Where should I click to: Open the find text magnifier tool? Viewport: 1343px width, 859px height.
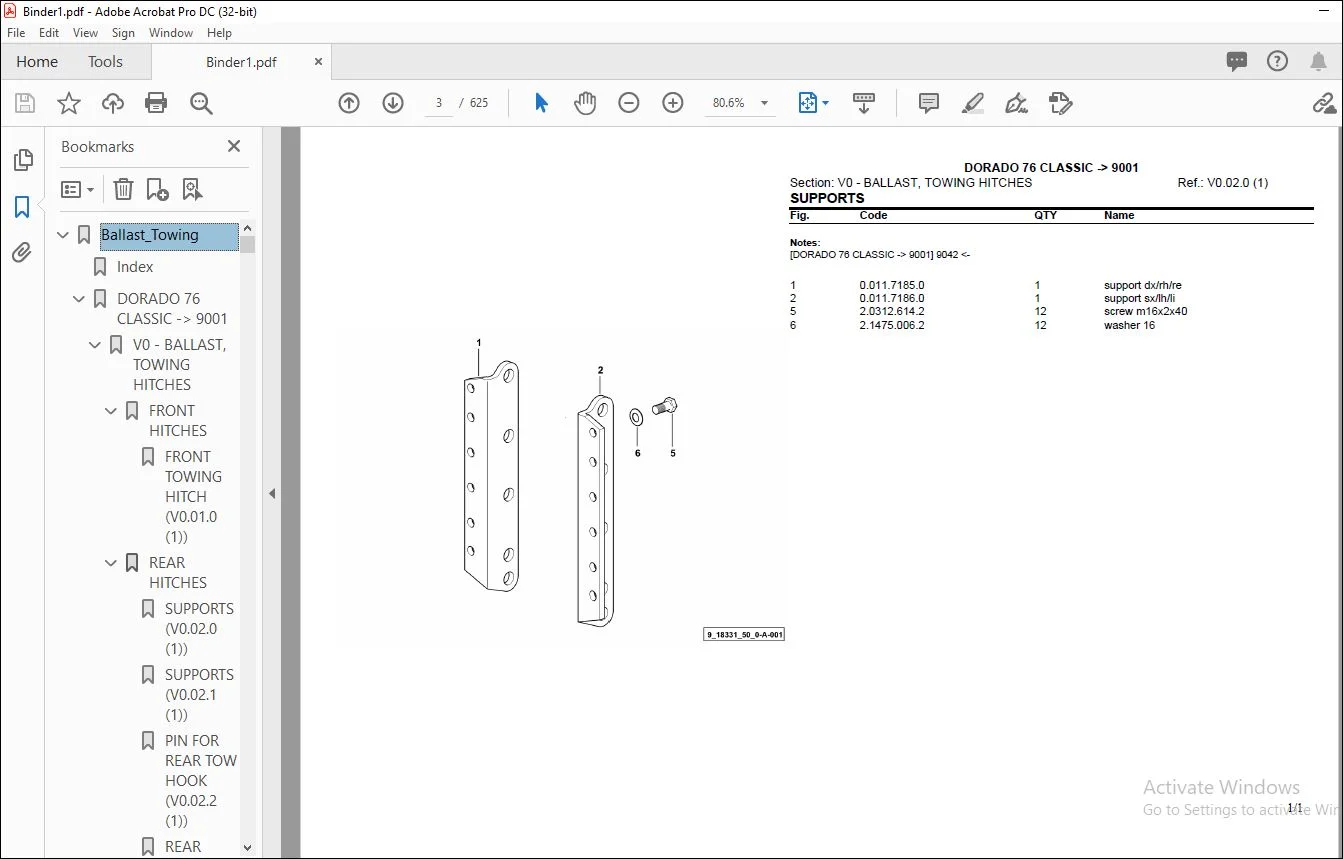click(201, 103)
